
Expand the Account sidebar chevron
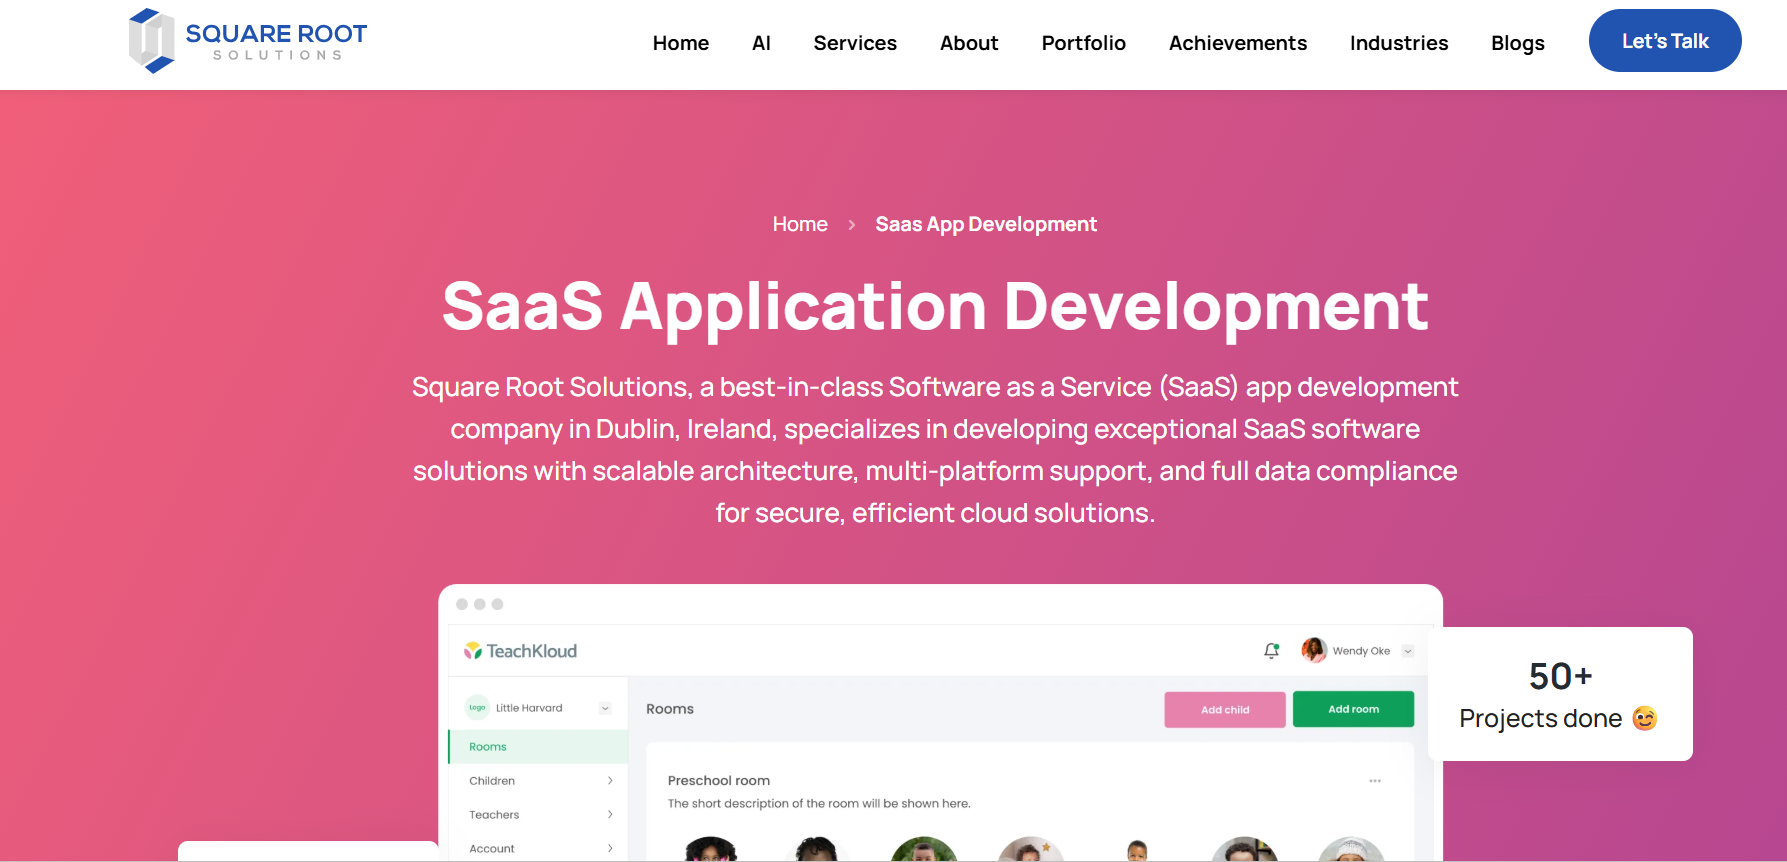[610, 848]
